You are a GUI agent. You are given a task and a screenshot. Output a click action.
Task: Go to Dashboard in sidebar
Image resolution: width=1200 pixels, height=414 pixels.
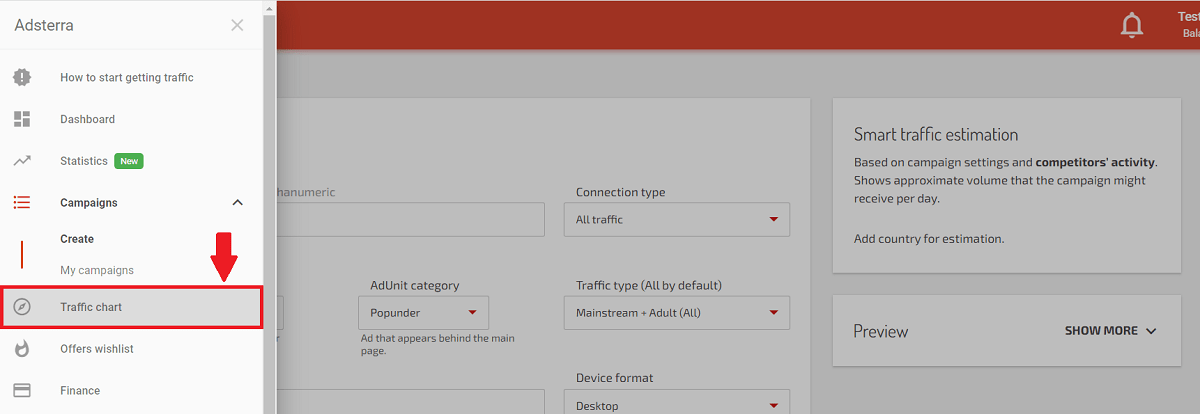coord(88,119)
